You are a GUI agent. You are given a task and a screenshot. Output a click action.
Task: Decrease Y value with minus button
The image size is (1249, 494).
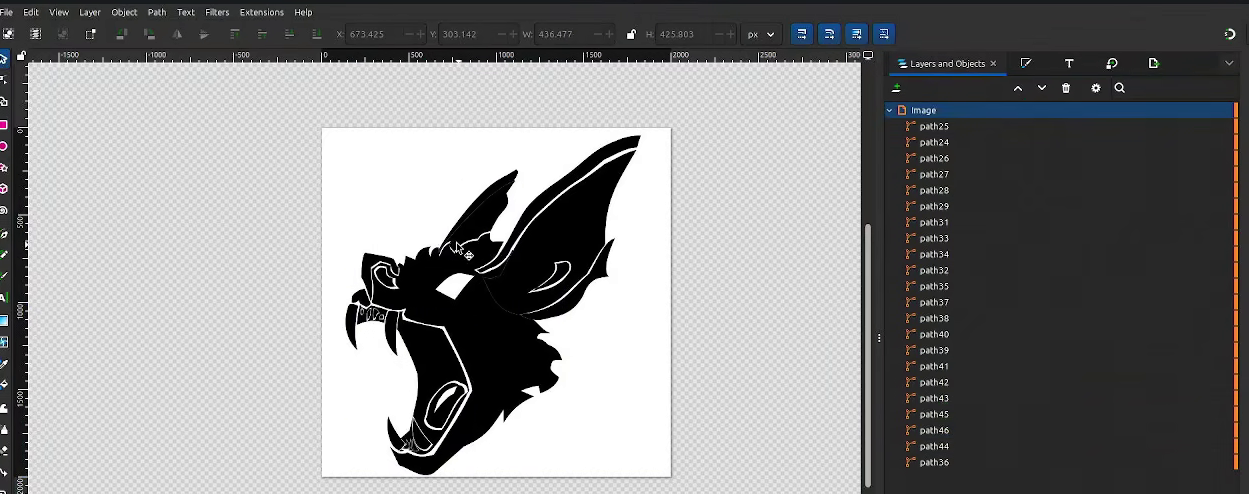coord(502,34)
